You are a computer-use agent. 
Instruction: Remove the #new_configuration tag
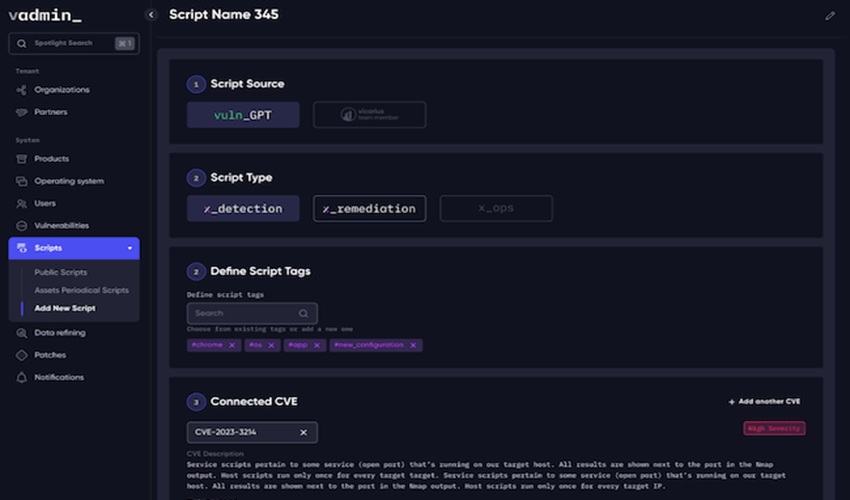tap(413, 345)
